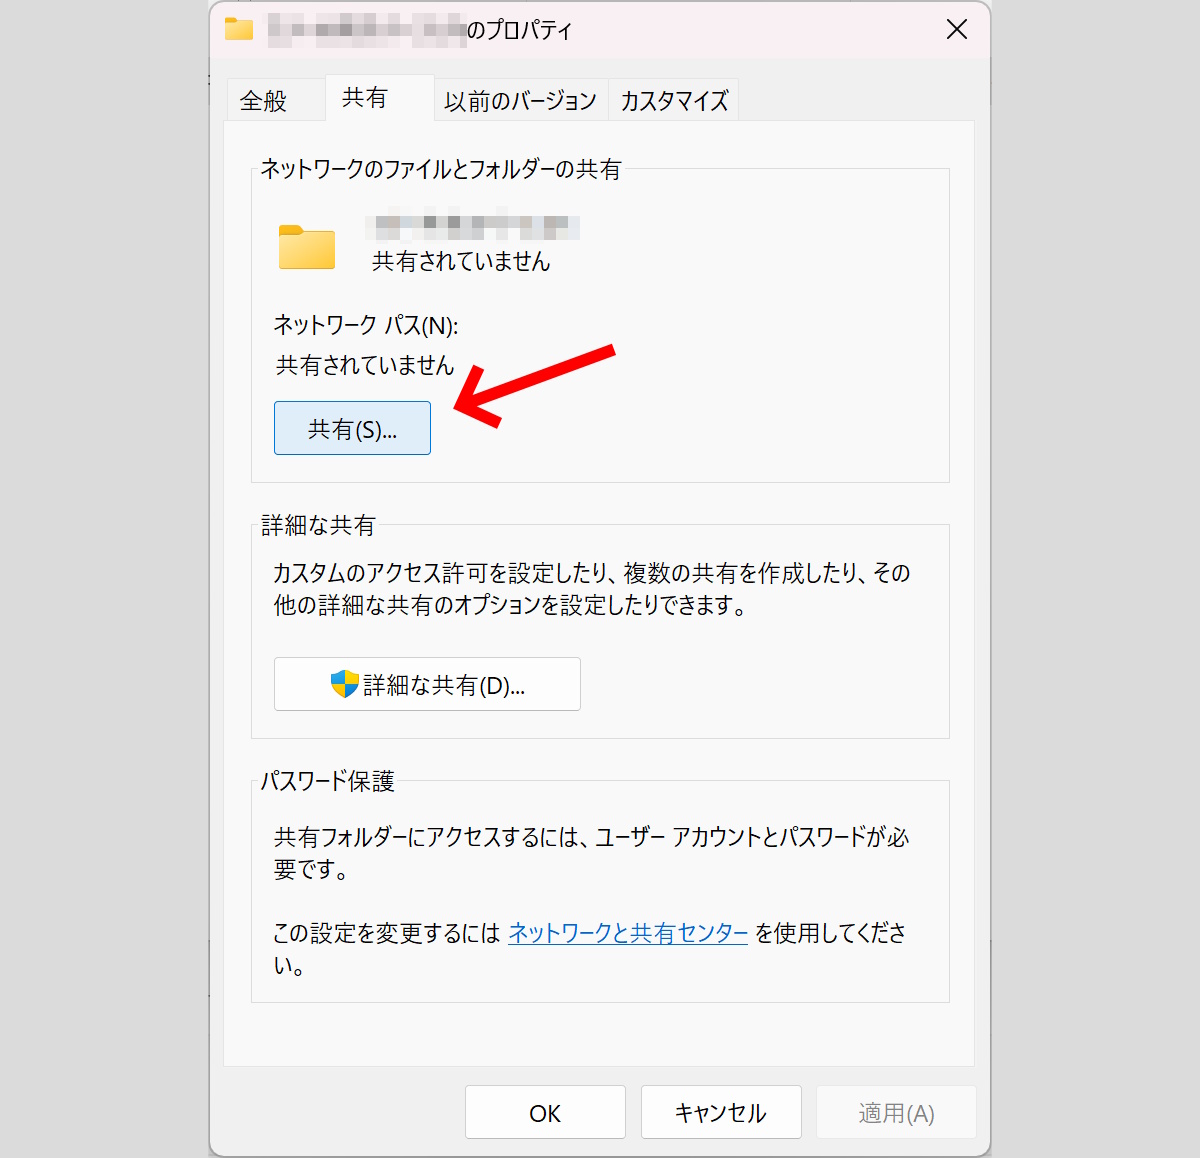1200x1158 pixels.
Task: Click the パスワード保護 group heading
Action: (x=328, y=781)
